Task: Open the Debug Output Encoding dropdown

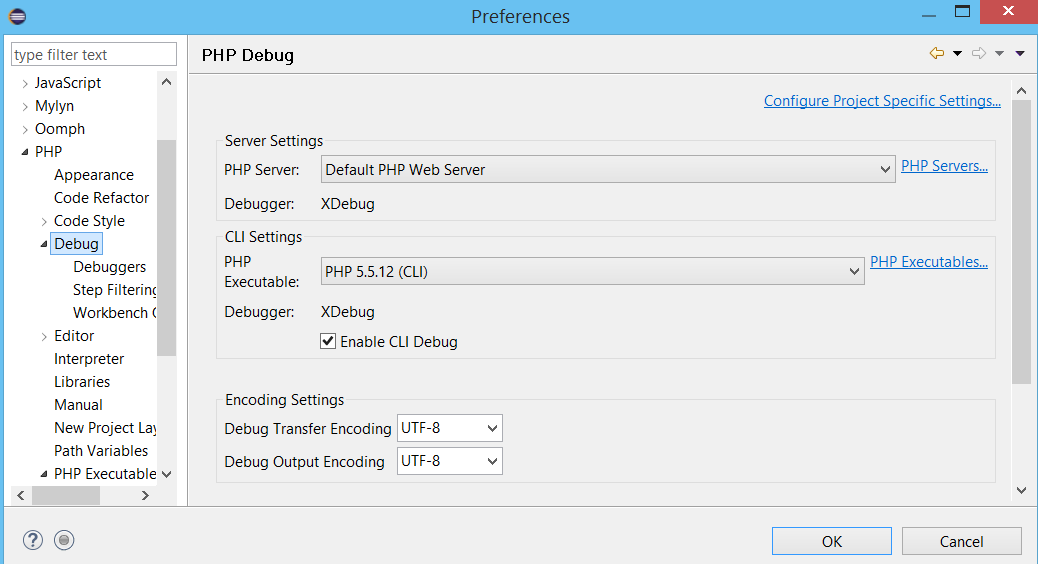Action: coord(449,461)
